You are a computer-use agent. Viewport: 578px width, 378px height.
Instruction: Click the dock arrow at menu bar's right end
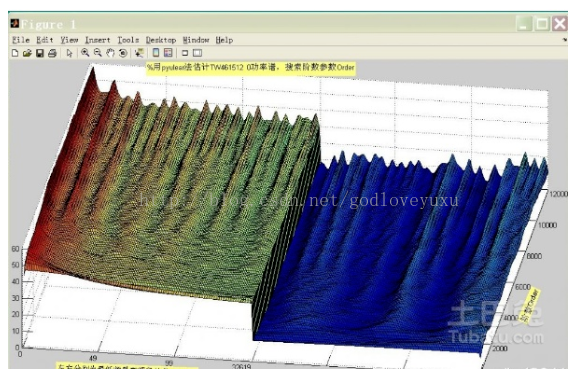[x=564, y=39]
